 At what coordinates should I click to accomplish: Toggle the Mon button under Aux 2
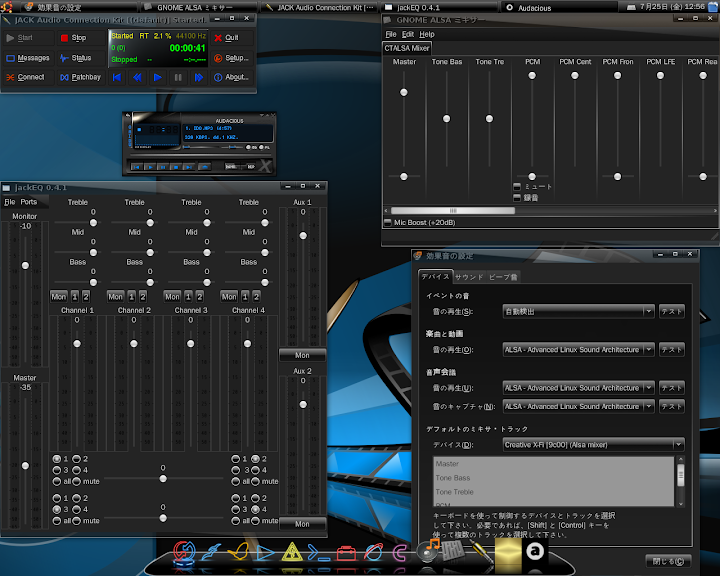tap(302, 524)
